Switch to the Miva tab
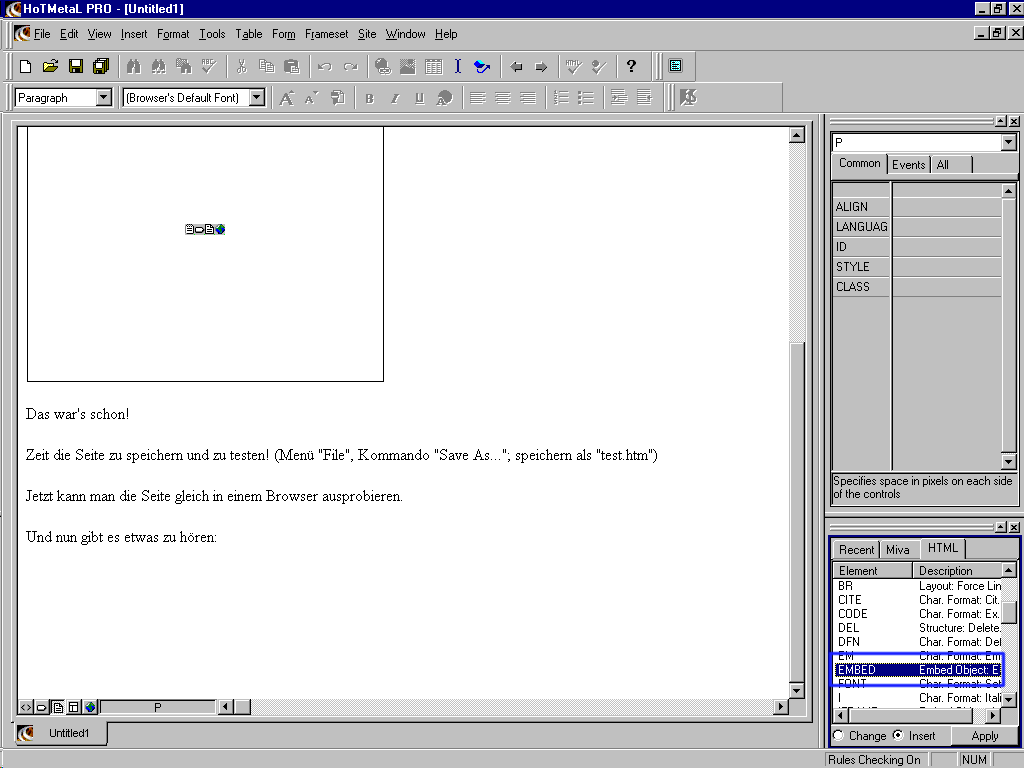The width and height of the screenshot is (1024, 768). [x=898, y=550]
